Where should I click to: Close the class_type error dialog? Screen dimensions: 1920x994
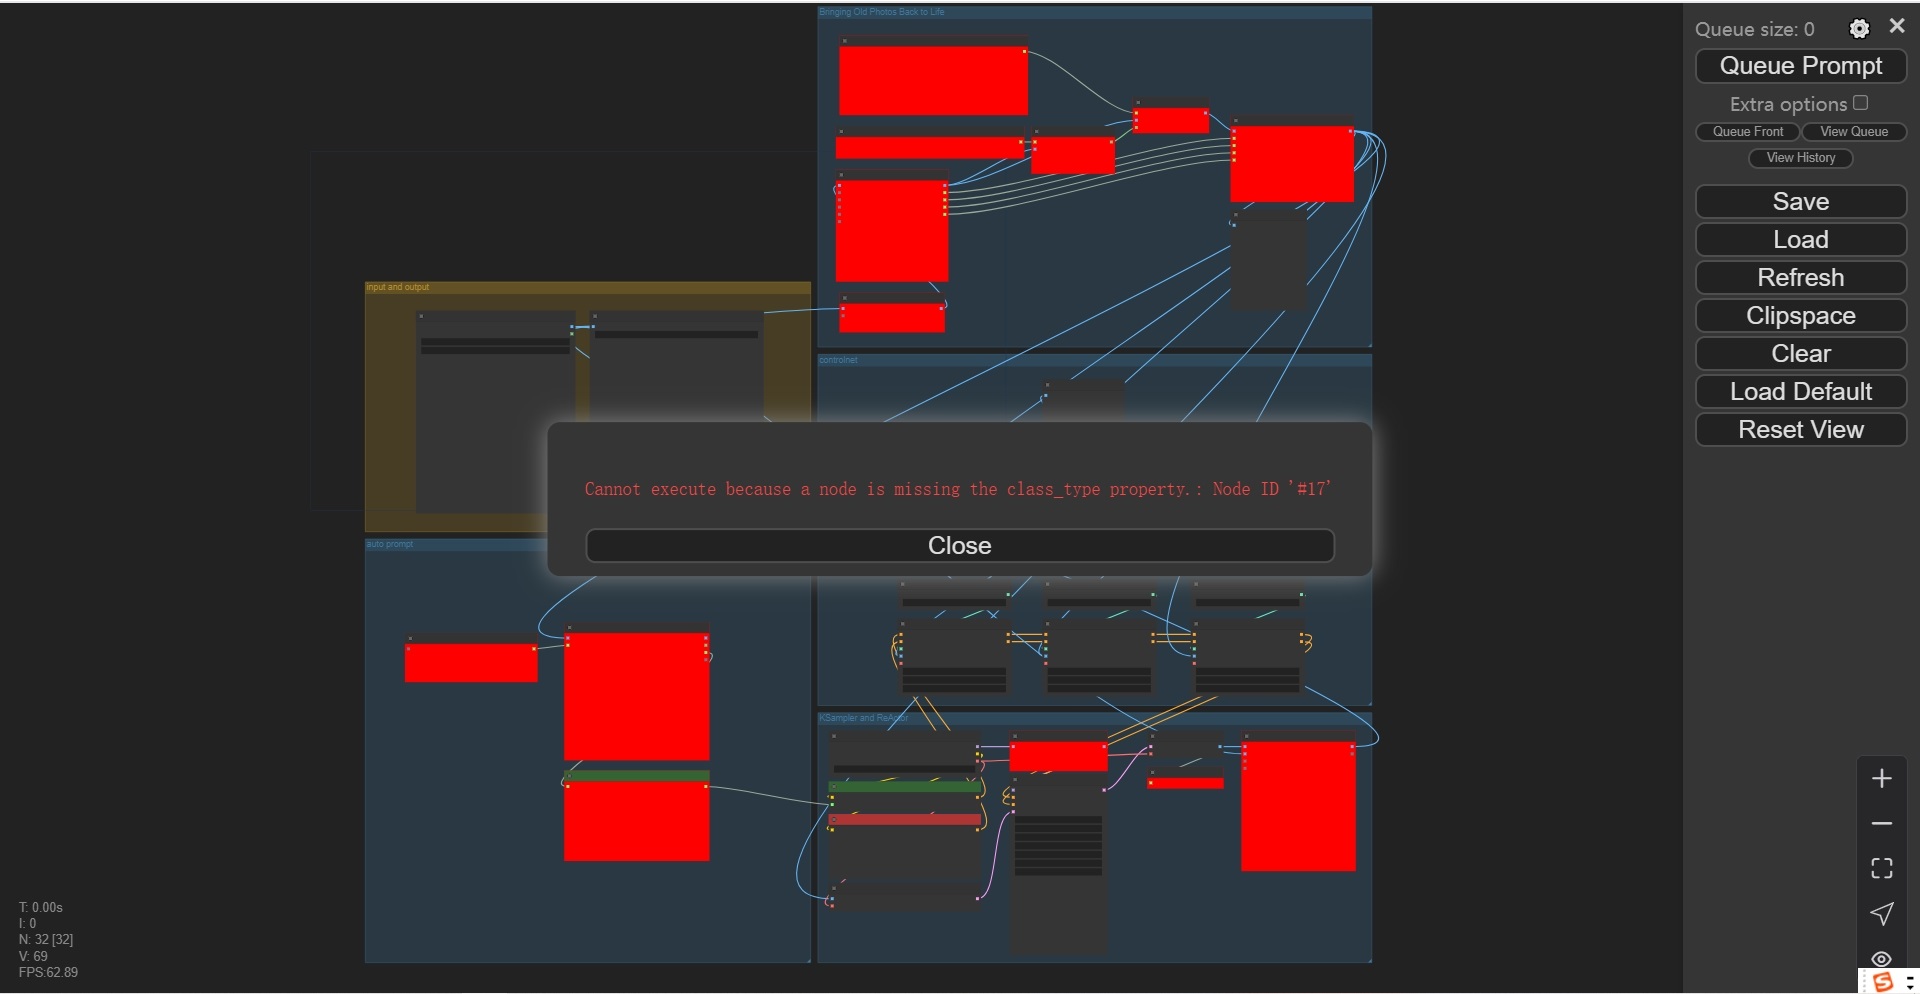point(959,546)
